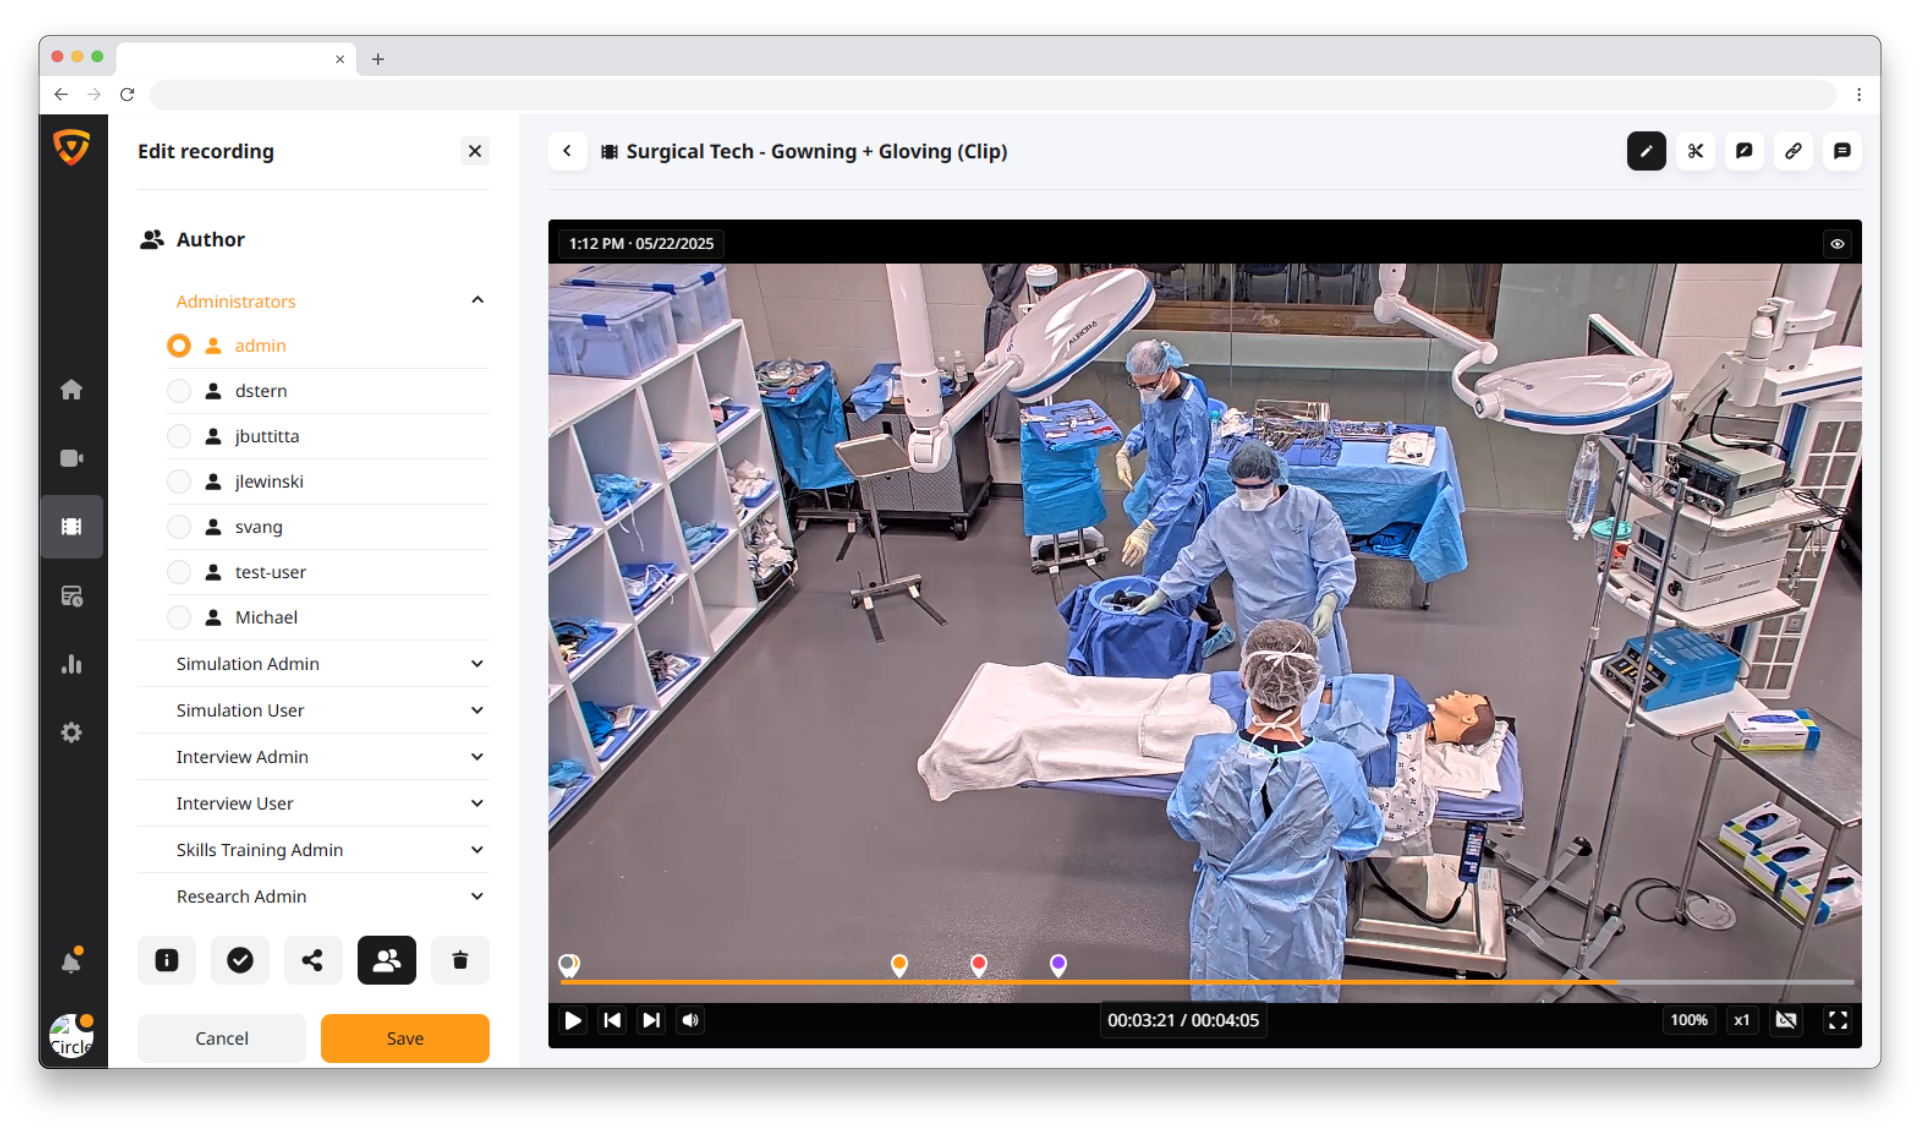This screenshot has height=1144, width=1920.
Task: Select svang as author
Action: (x=179, y=527)
